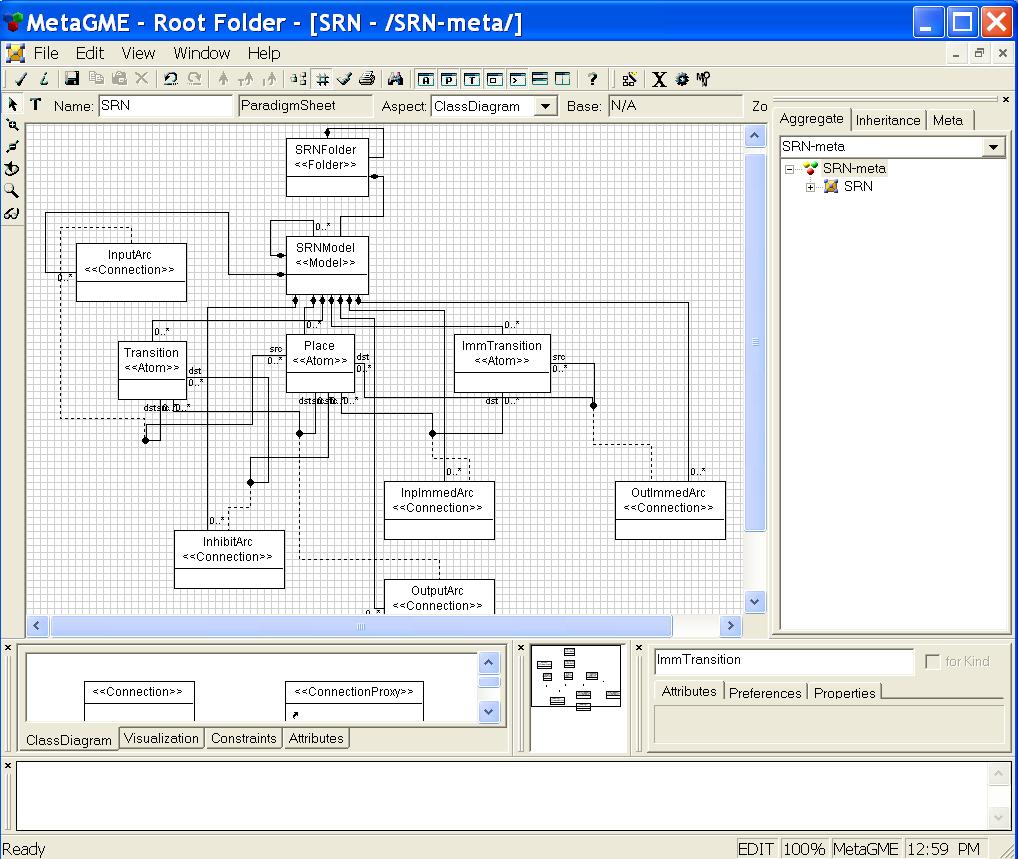The width and height of the screenshot is (1018, 859).
Task: Click the Undo arrow icon
Action: pos(171,79)
